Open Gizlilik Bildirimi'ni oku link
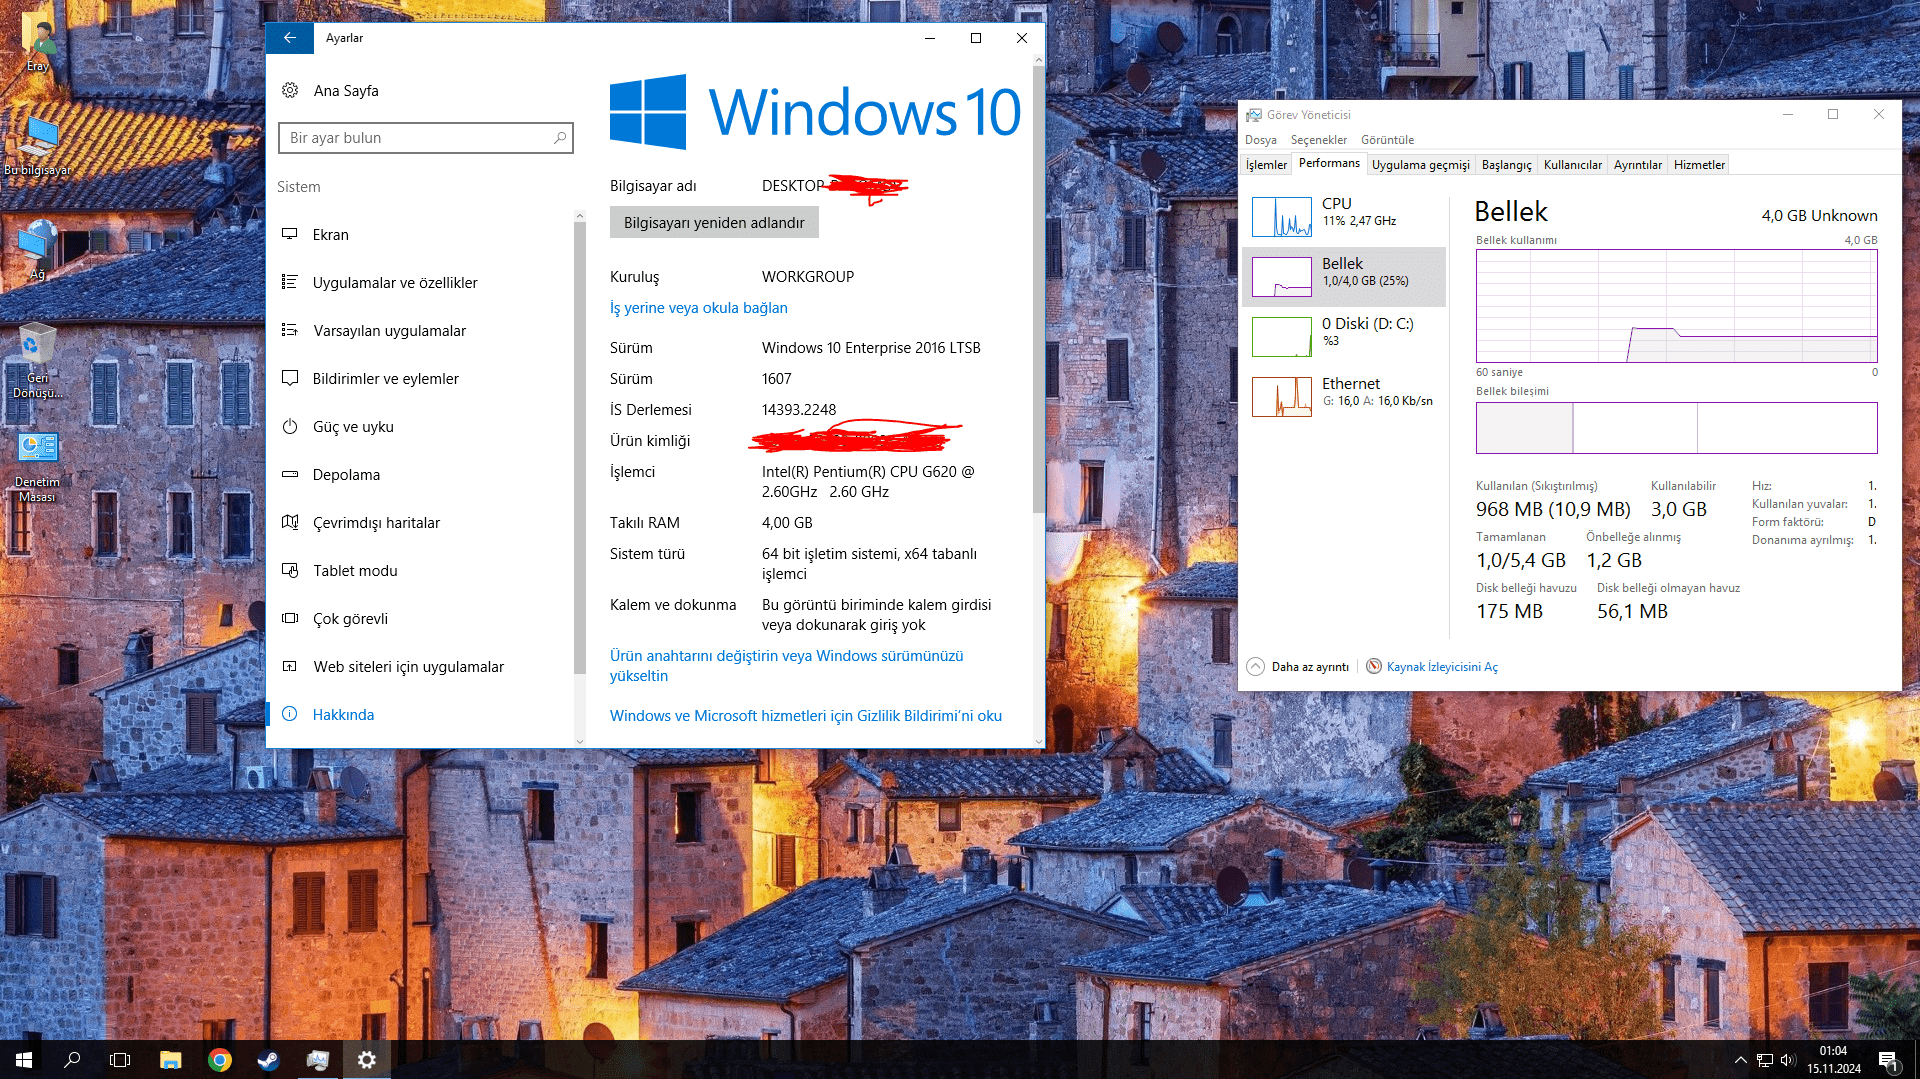1920x1079 pixels. [x=806, y=716]
